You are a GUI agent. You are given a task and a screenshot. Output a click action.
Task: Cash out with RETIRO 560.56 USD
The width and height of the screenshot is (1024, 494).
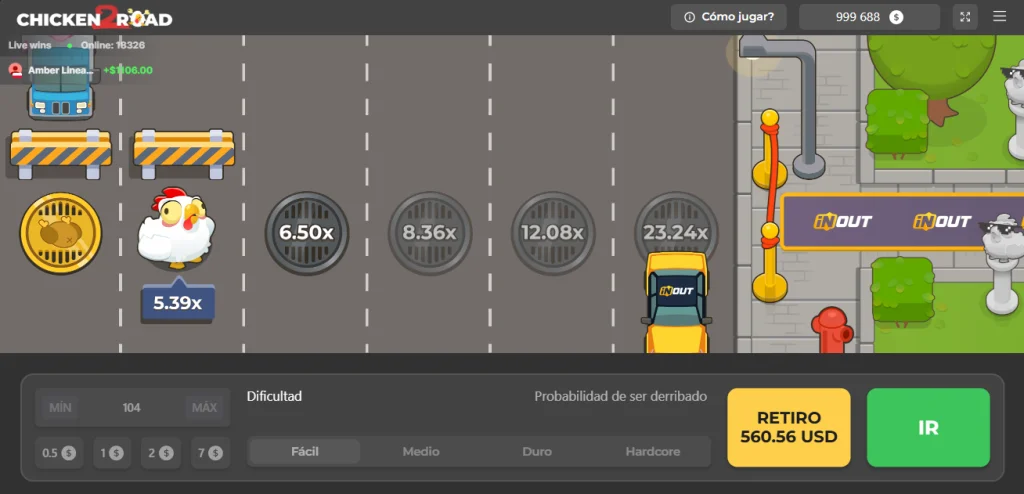[x=789, y=427]
